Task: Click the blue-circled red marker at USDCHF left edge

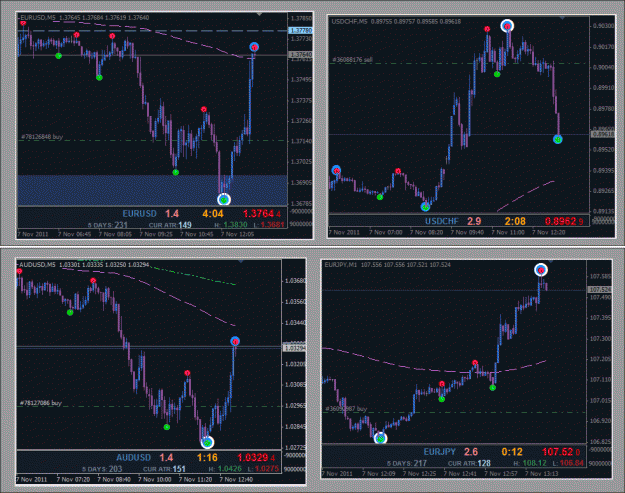Action: 336,170
